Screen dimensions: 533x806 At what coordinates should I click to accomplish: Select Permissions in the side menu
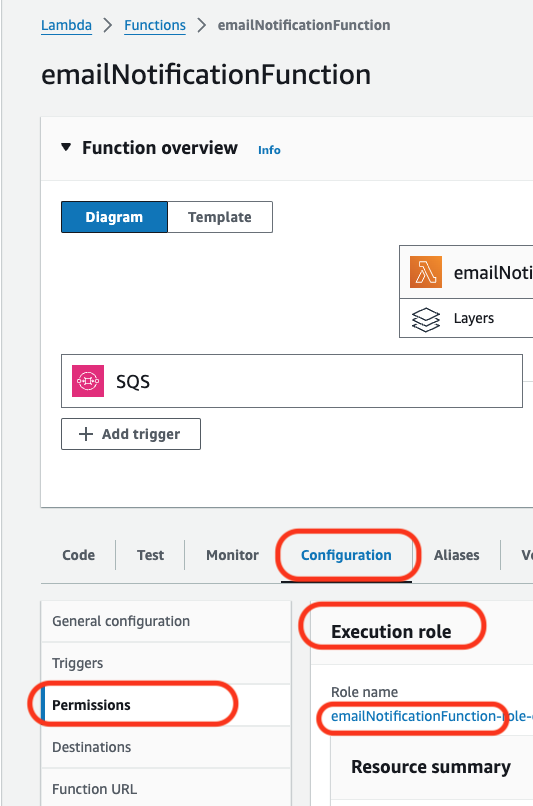pyautogui.click(x=166, y=705)
